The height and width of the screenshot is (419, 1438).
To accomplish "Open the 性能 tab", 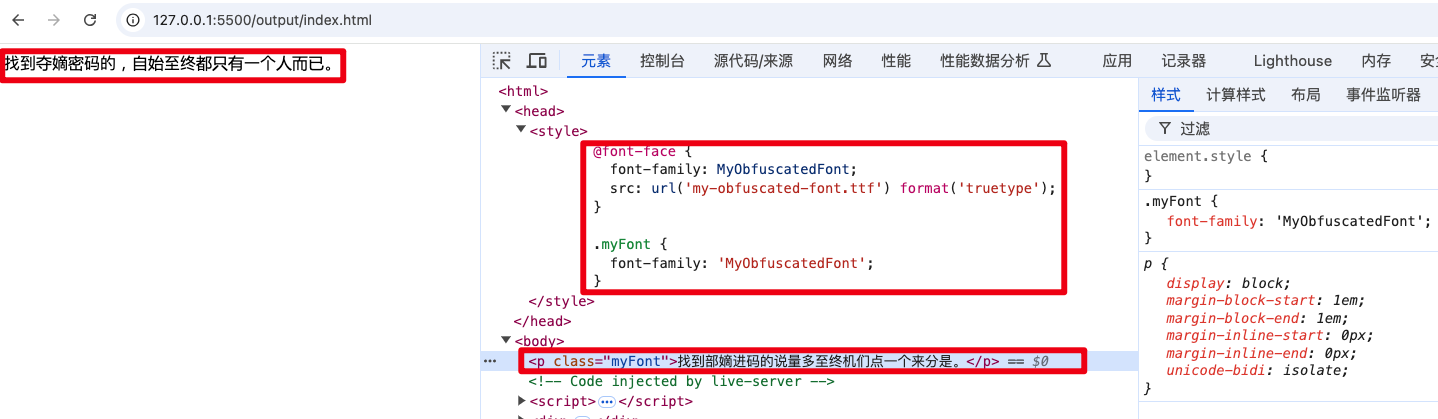I will coord(896,61).
